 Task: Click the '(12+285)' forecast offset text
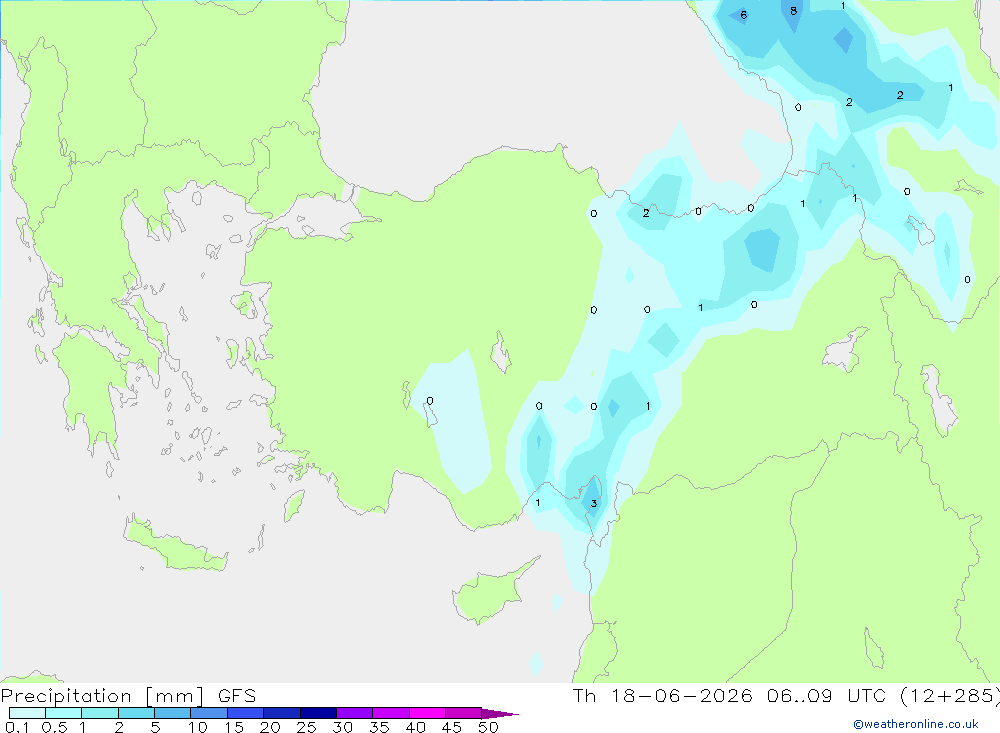950,696
